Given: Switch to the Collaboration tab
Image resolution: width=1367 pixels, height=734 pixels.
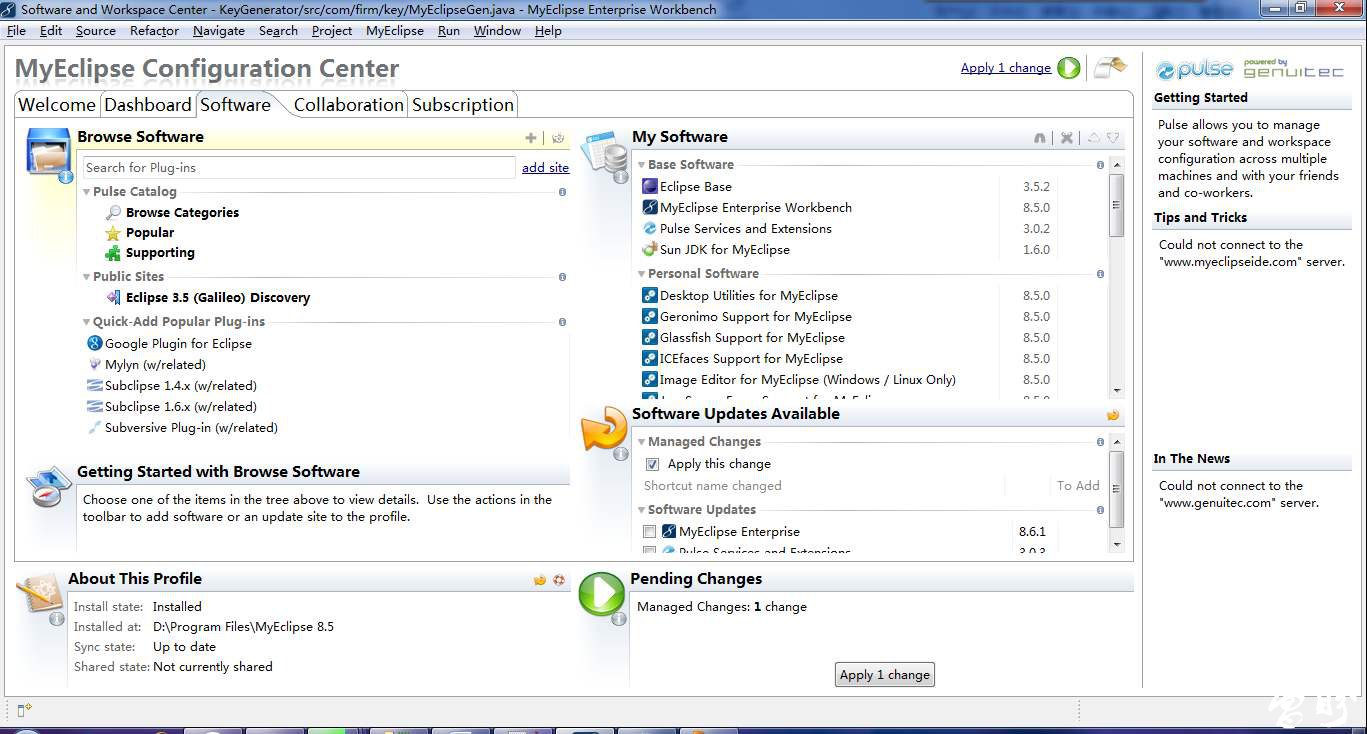Looking at the screenshot, I should (x=348, y=105).
